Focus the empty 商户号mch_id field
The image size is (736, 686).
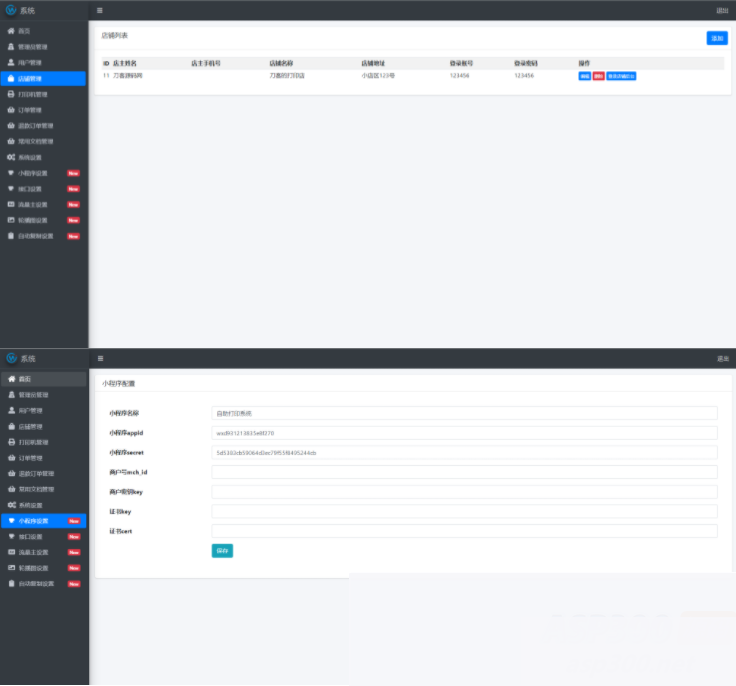point(464,472)
